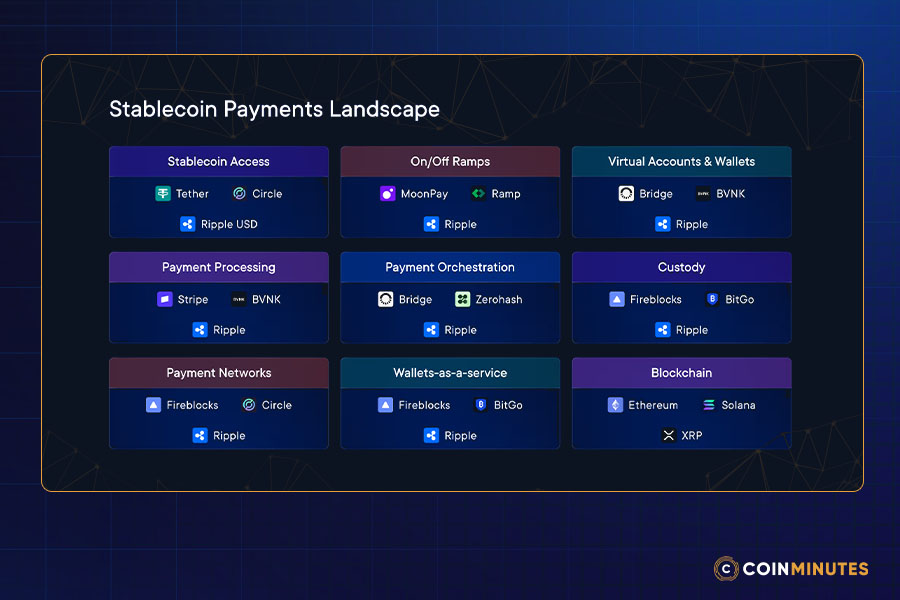Click the COINMINUTES brand text
The image size is (900, 600).
[x=806, y=569]
